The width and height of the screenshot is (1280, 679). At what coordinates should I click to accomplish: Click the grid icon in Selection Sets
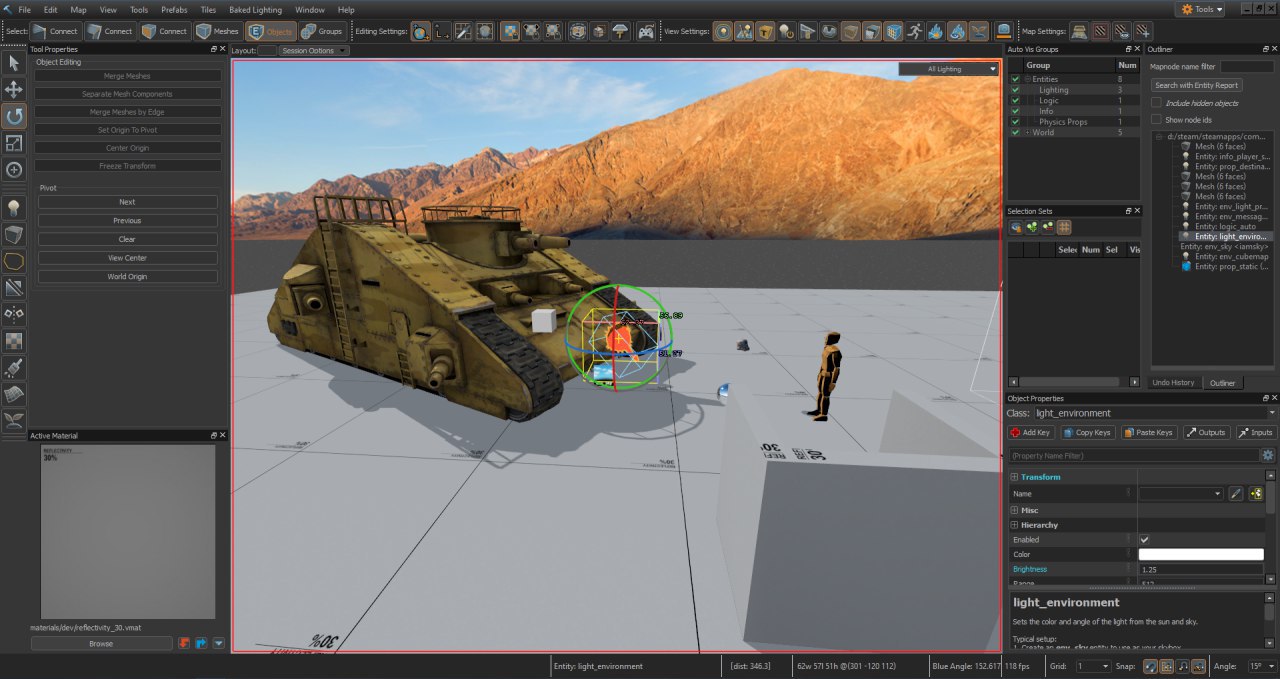(x=1064, y=227)
